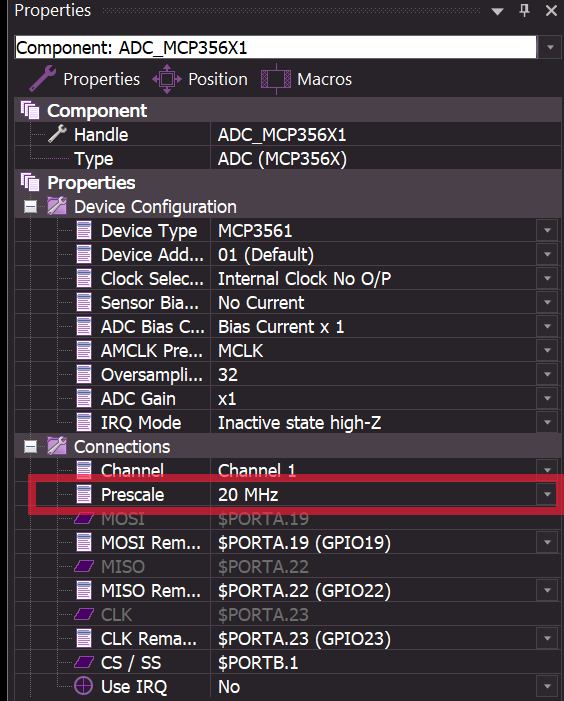Open the Use IRQ dropdown
This screenshot has height=701, width=564.
coord(547,686)
